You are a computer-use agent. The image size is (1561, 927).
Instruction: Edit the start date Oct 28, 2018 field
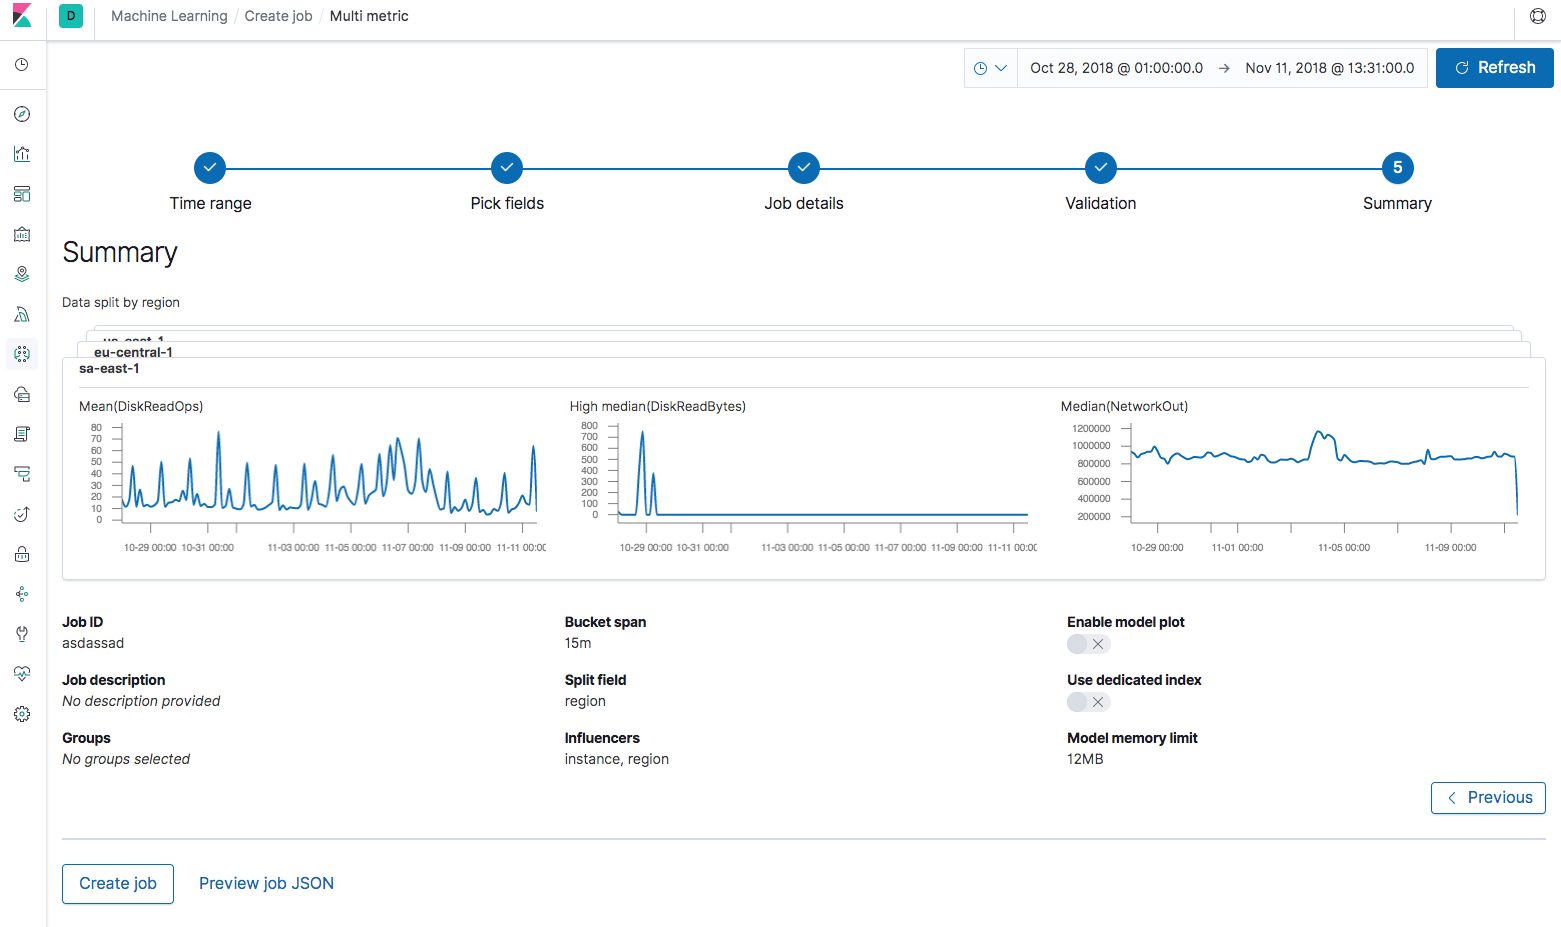[x=1116, y=68]
